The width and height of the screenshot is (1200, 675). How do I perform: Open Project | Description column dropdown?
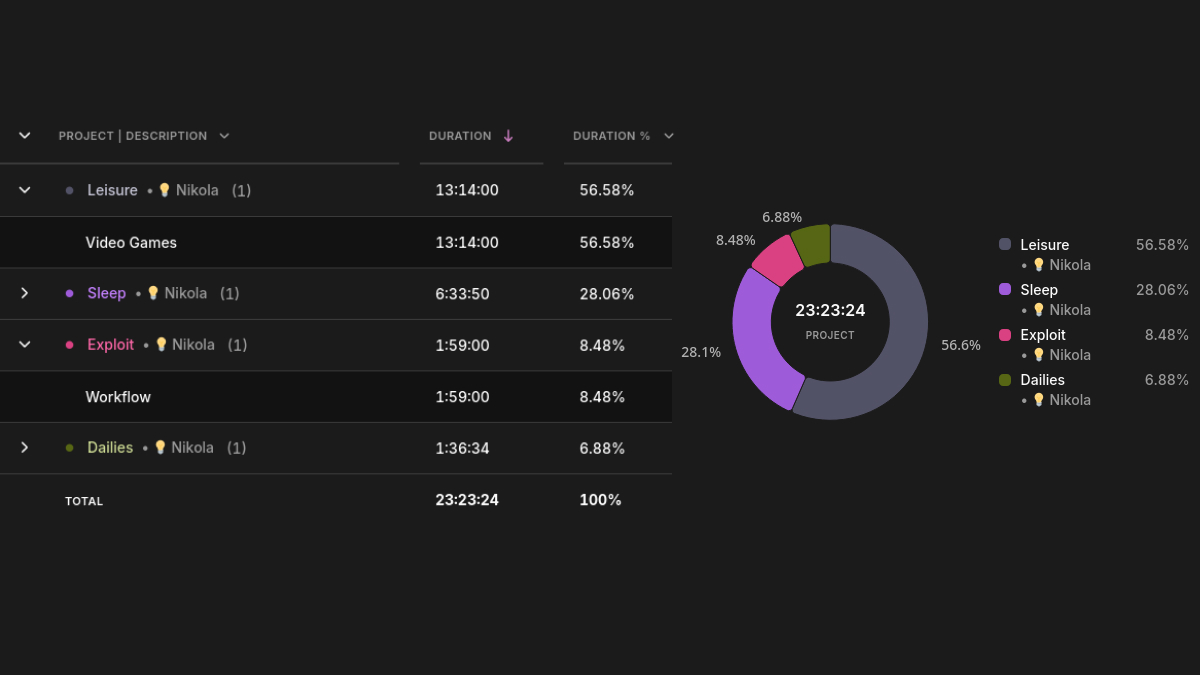pos(224,136)
